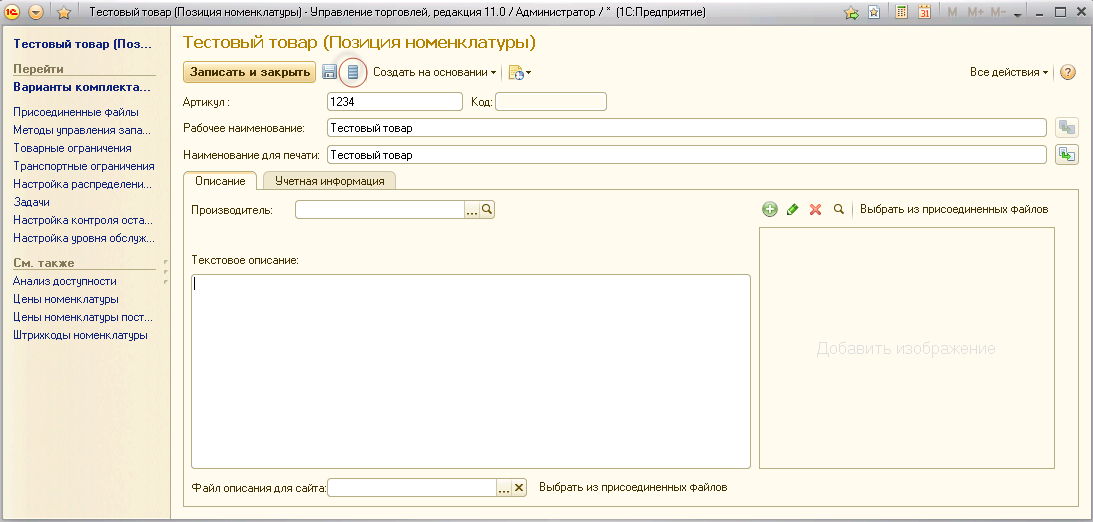Open Присоединенные файлы

[x=75, y=112]
